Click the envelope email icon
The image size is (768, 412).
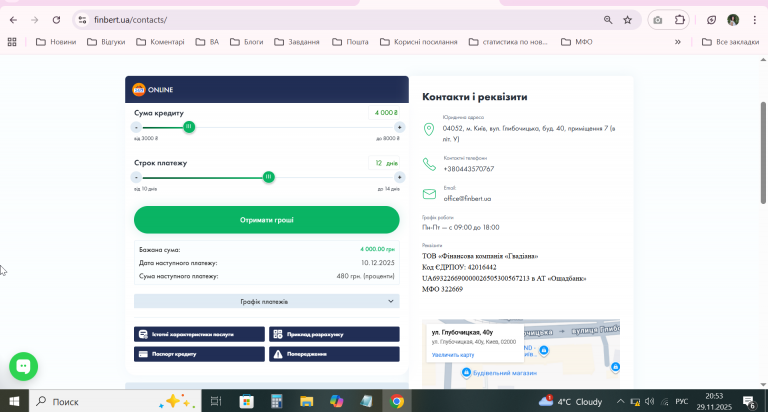[x=429, y=194]
